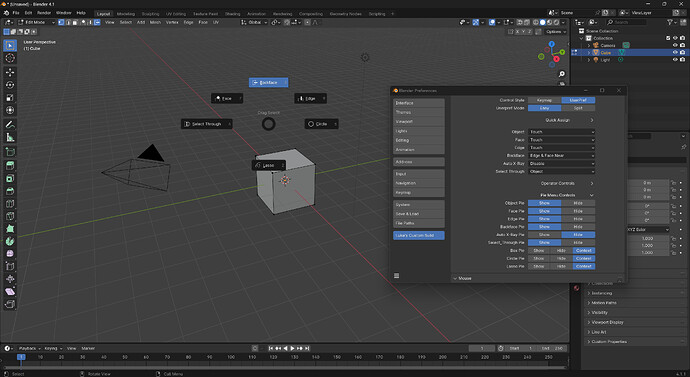The image size is (690, 377).
Task: Open the Render menu
Action: point(44,13)
